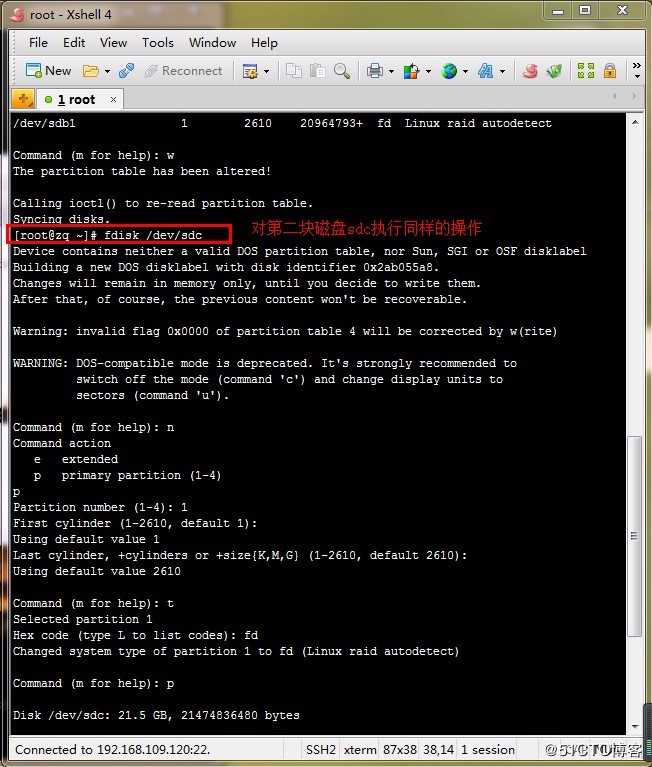Click the full screen grid icon
This screenshot has width=652, height=767.
coord(586,71)
